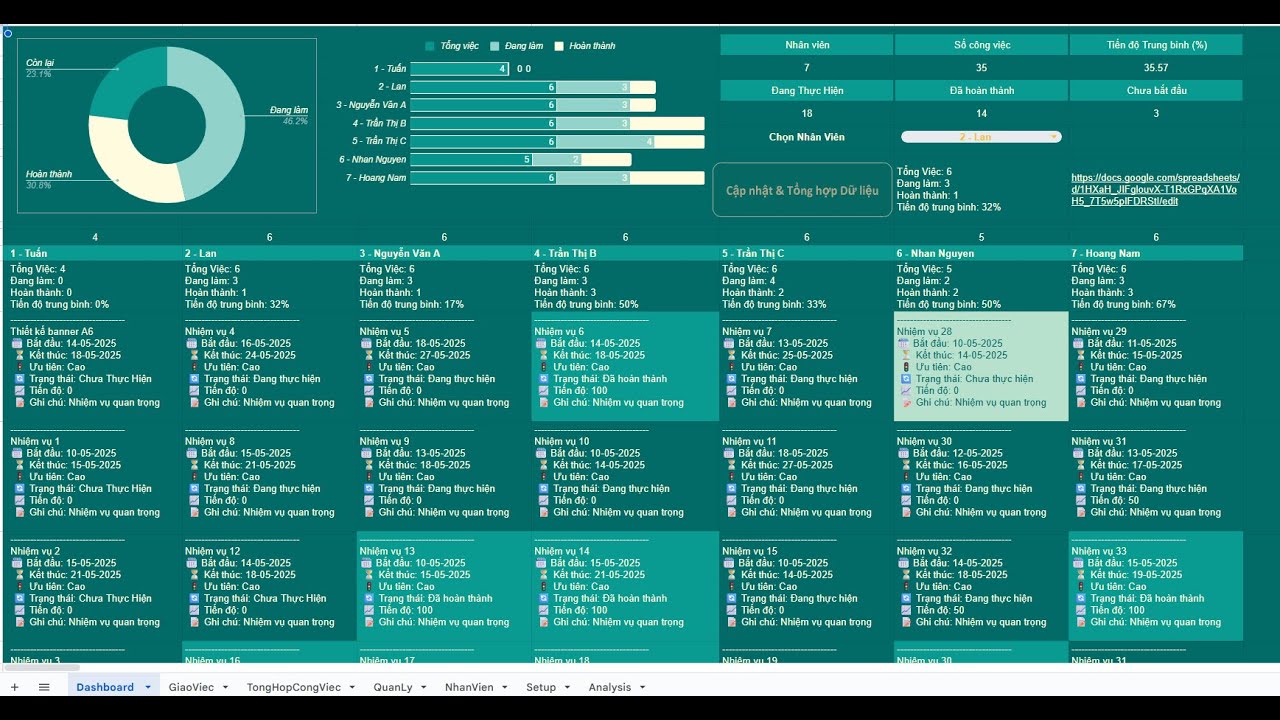Click calendar icon beside Bắt đầu in Nhiệm vụ 4

(x=191, y=343)
